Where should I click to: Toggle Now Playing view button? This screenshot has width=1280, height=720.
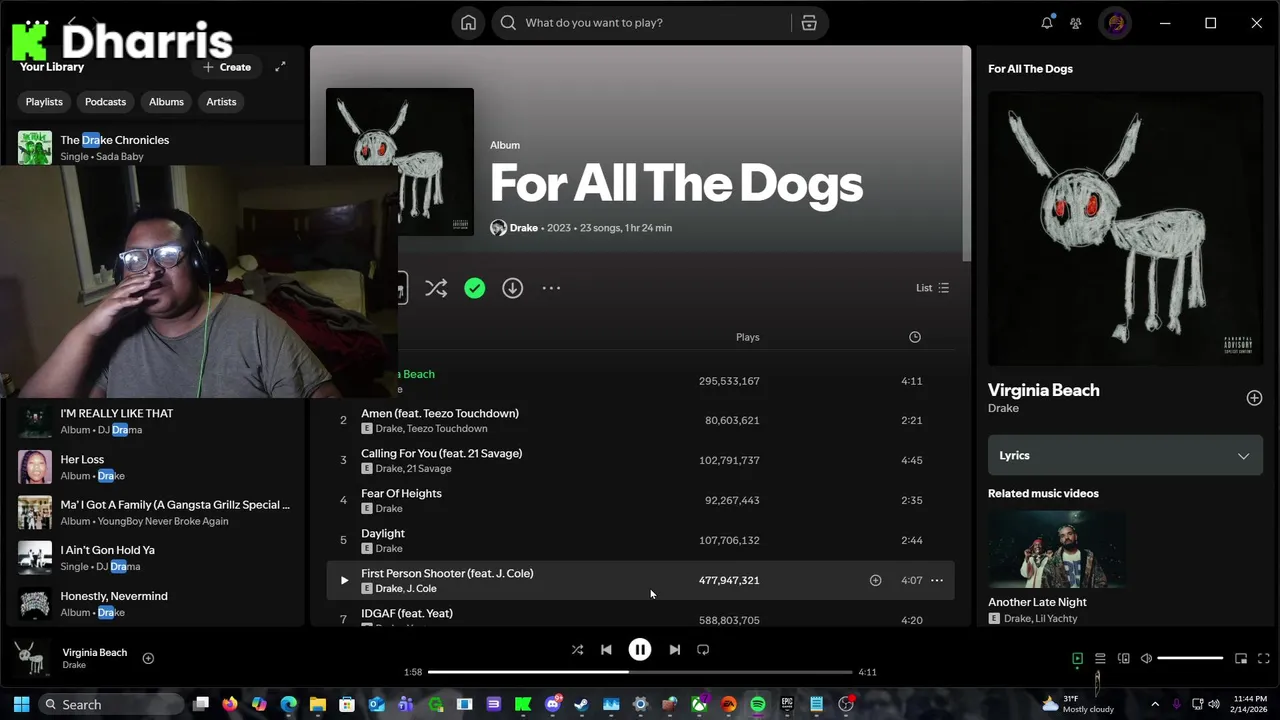click(1077, 658)
